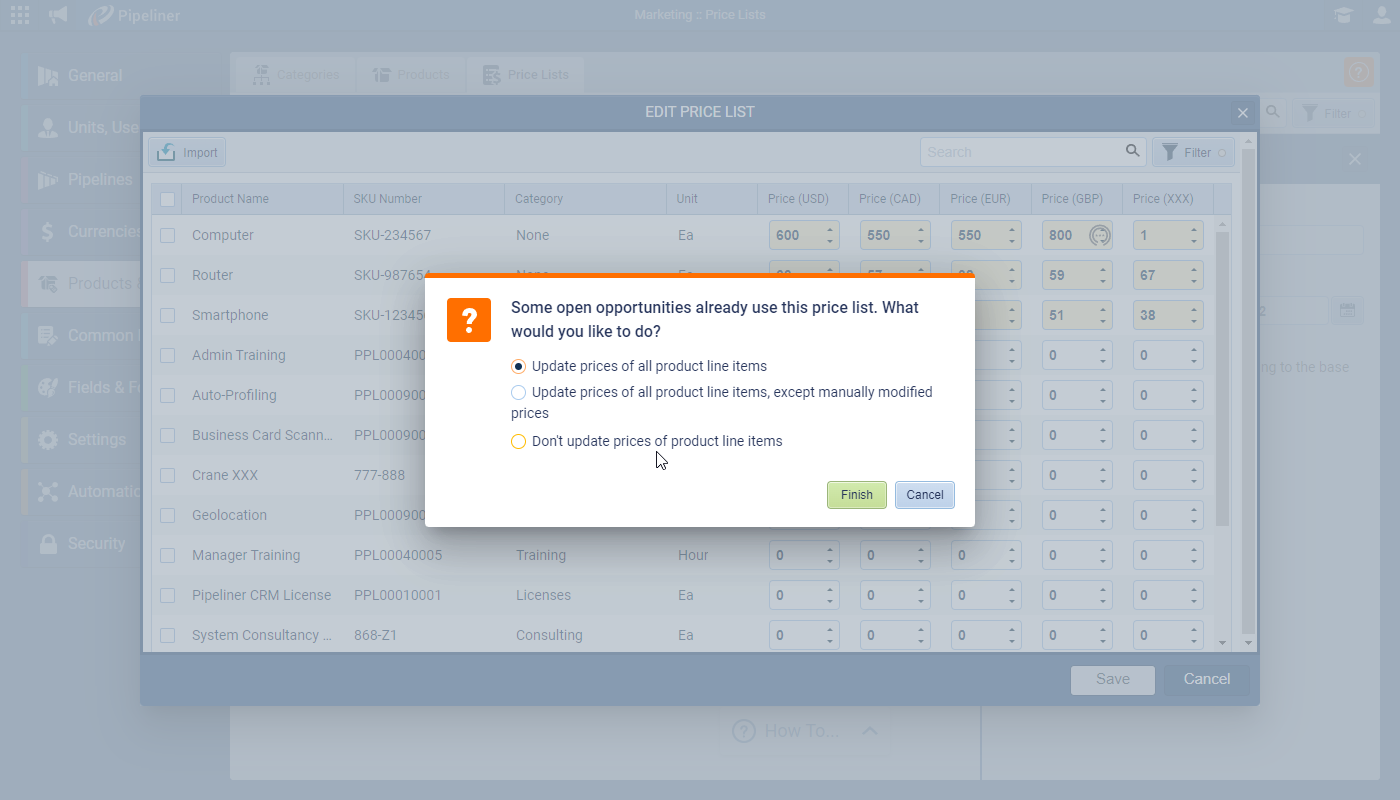Image resolution: width=1400 pixels, height=800 pixels.
Task: Open the app grid launcher icon
Action: pos(20,15)
